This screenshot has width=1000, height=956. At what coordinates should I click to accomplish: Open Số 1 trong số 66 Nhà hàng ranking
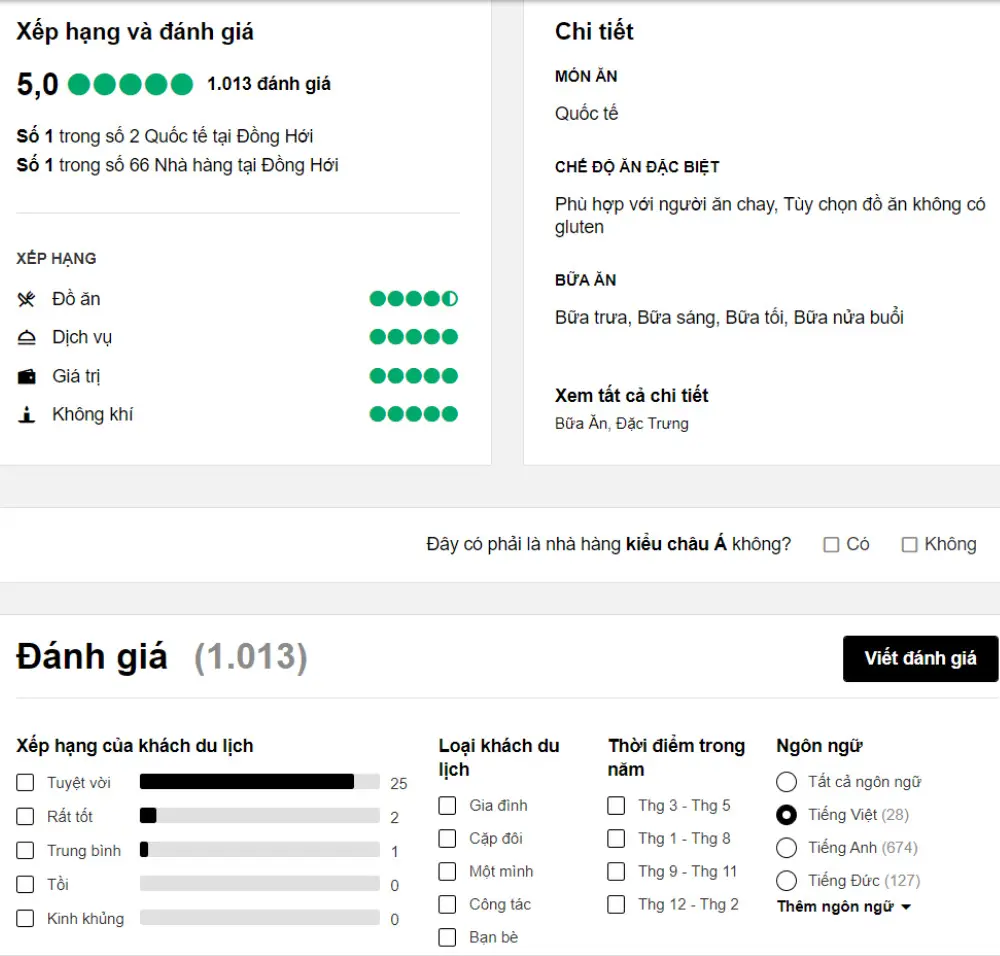pos(177,165)
